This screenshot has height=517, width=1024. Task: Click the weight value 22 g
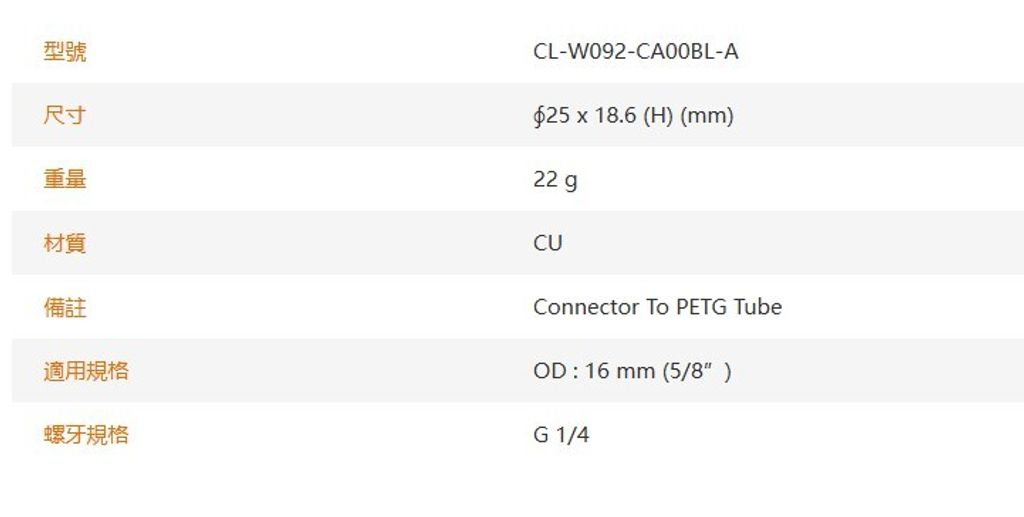pyautogui.click(x=555, y=180)
